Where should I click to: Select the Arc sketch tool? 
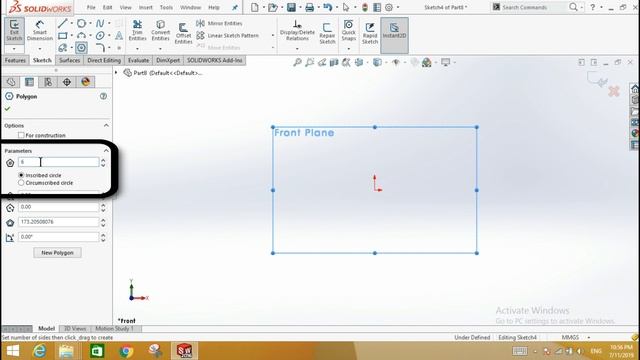point(81,36)
